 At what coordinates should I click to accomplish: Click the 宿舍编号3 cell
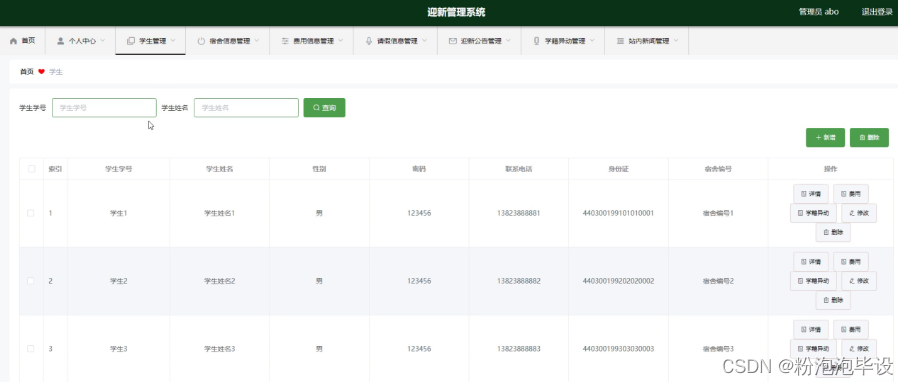point(718,349)
